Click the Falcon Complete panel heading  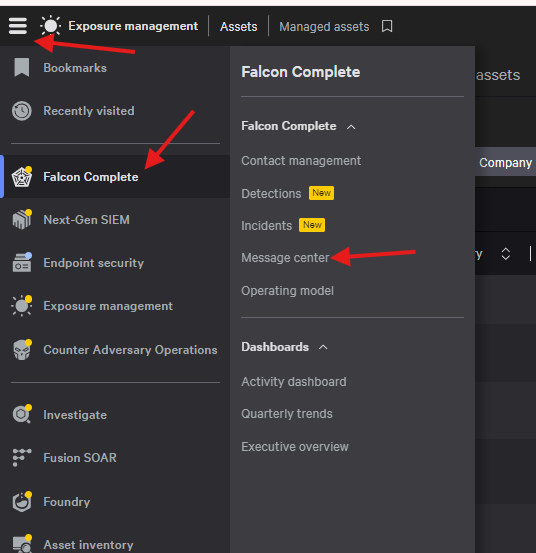(x=300, y=72)
